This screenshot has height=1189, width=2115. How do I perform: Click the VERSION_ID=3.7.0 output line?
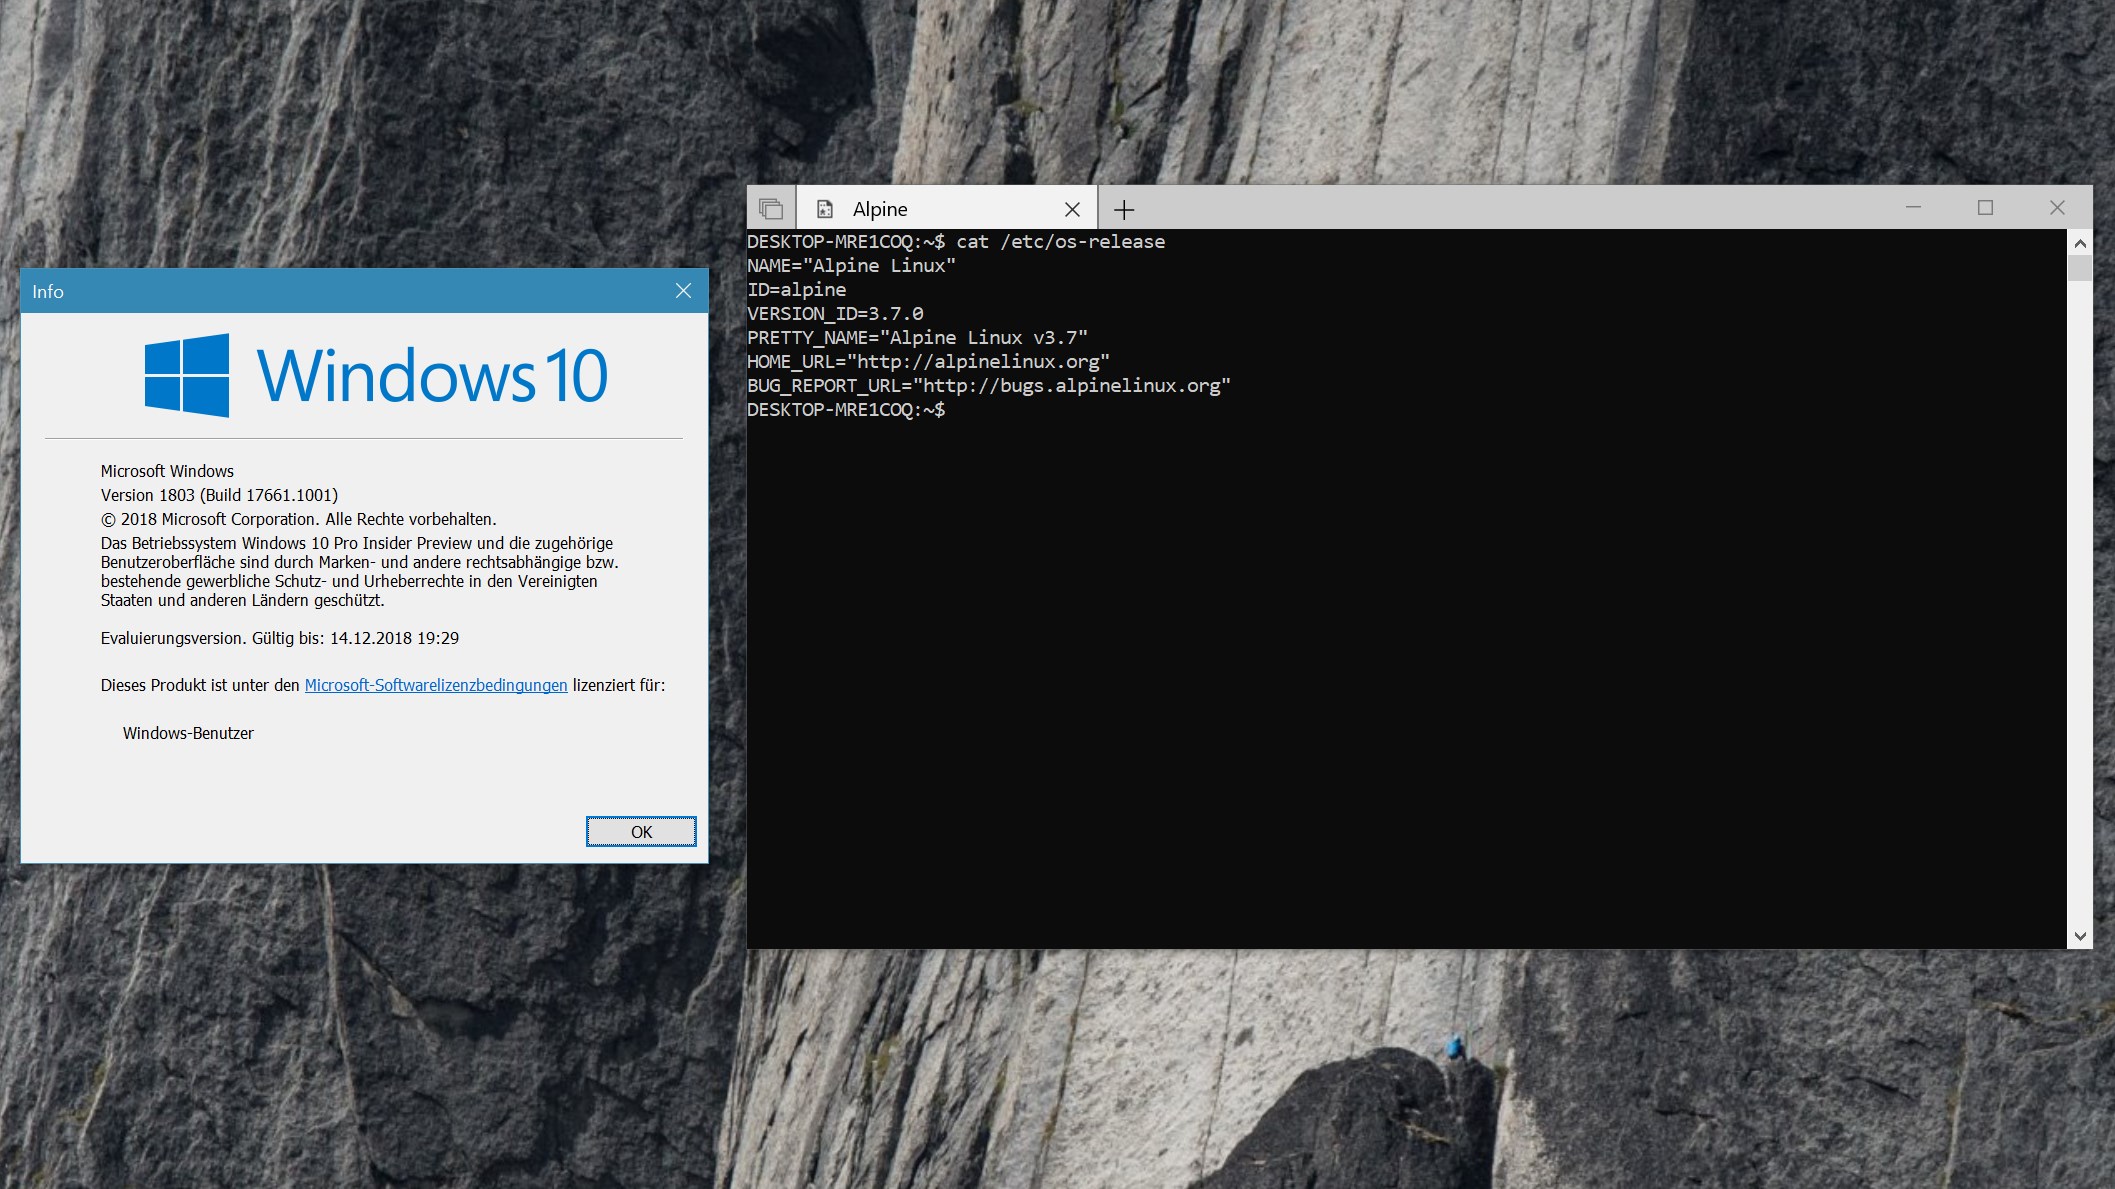(x=835, y=314)
